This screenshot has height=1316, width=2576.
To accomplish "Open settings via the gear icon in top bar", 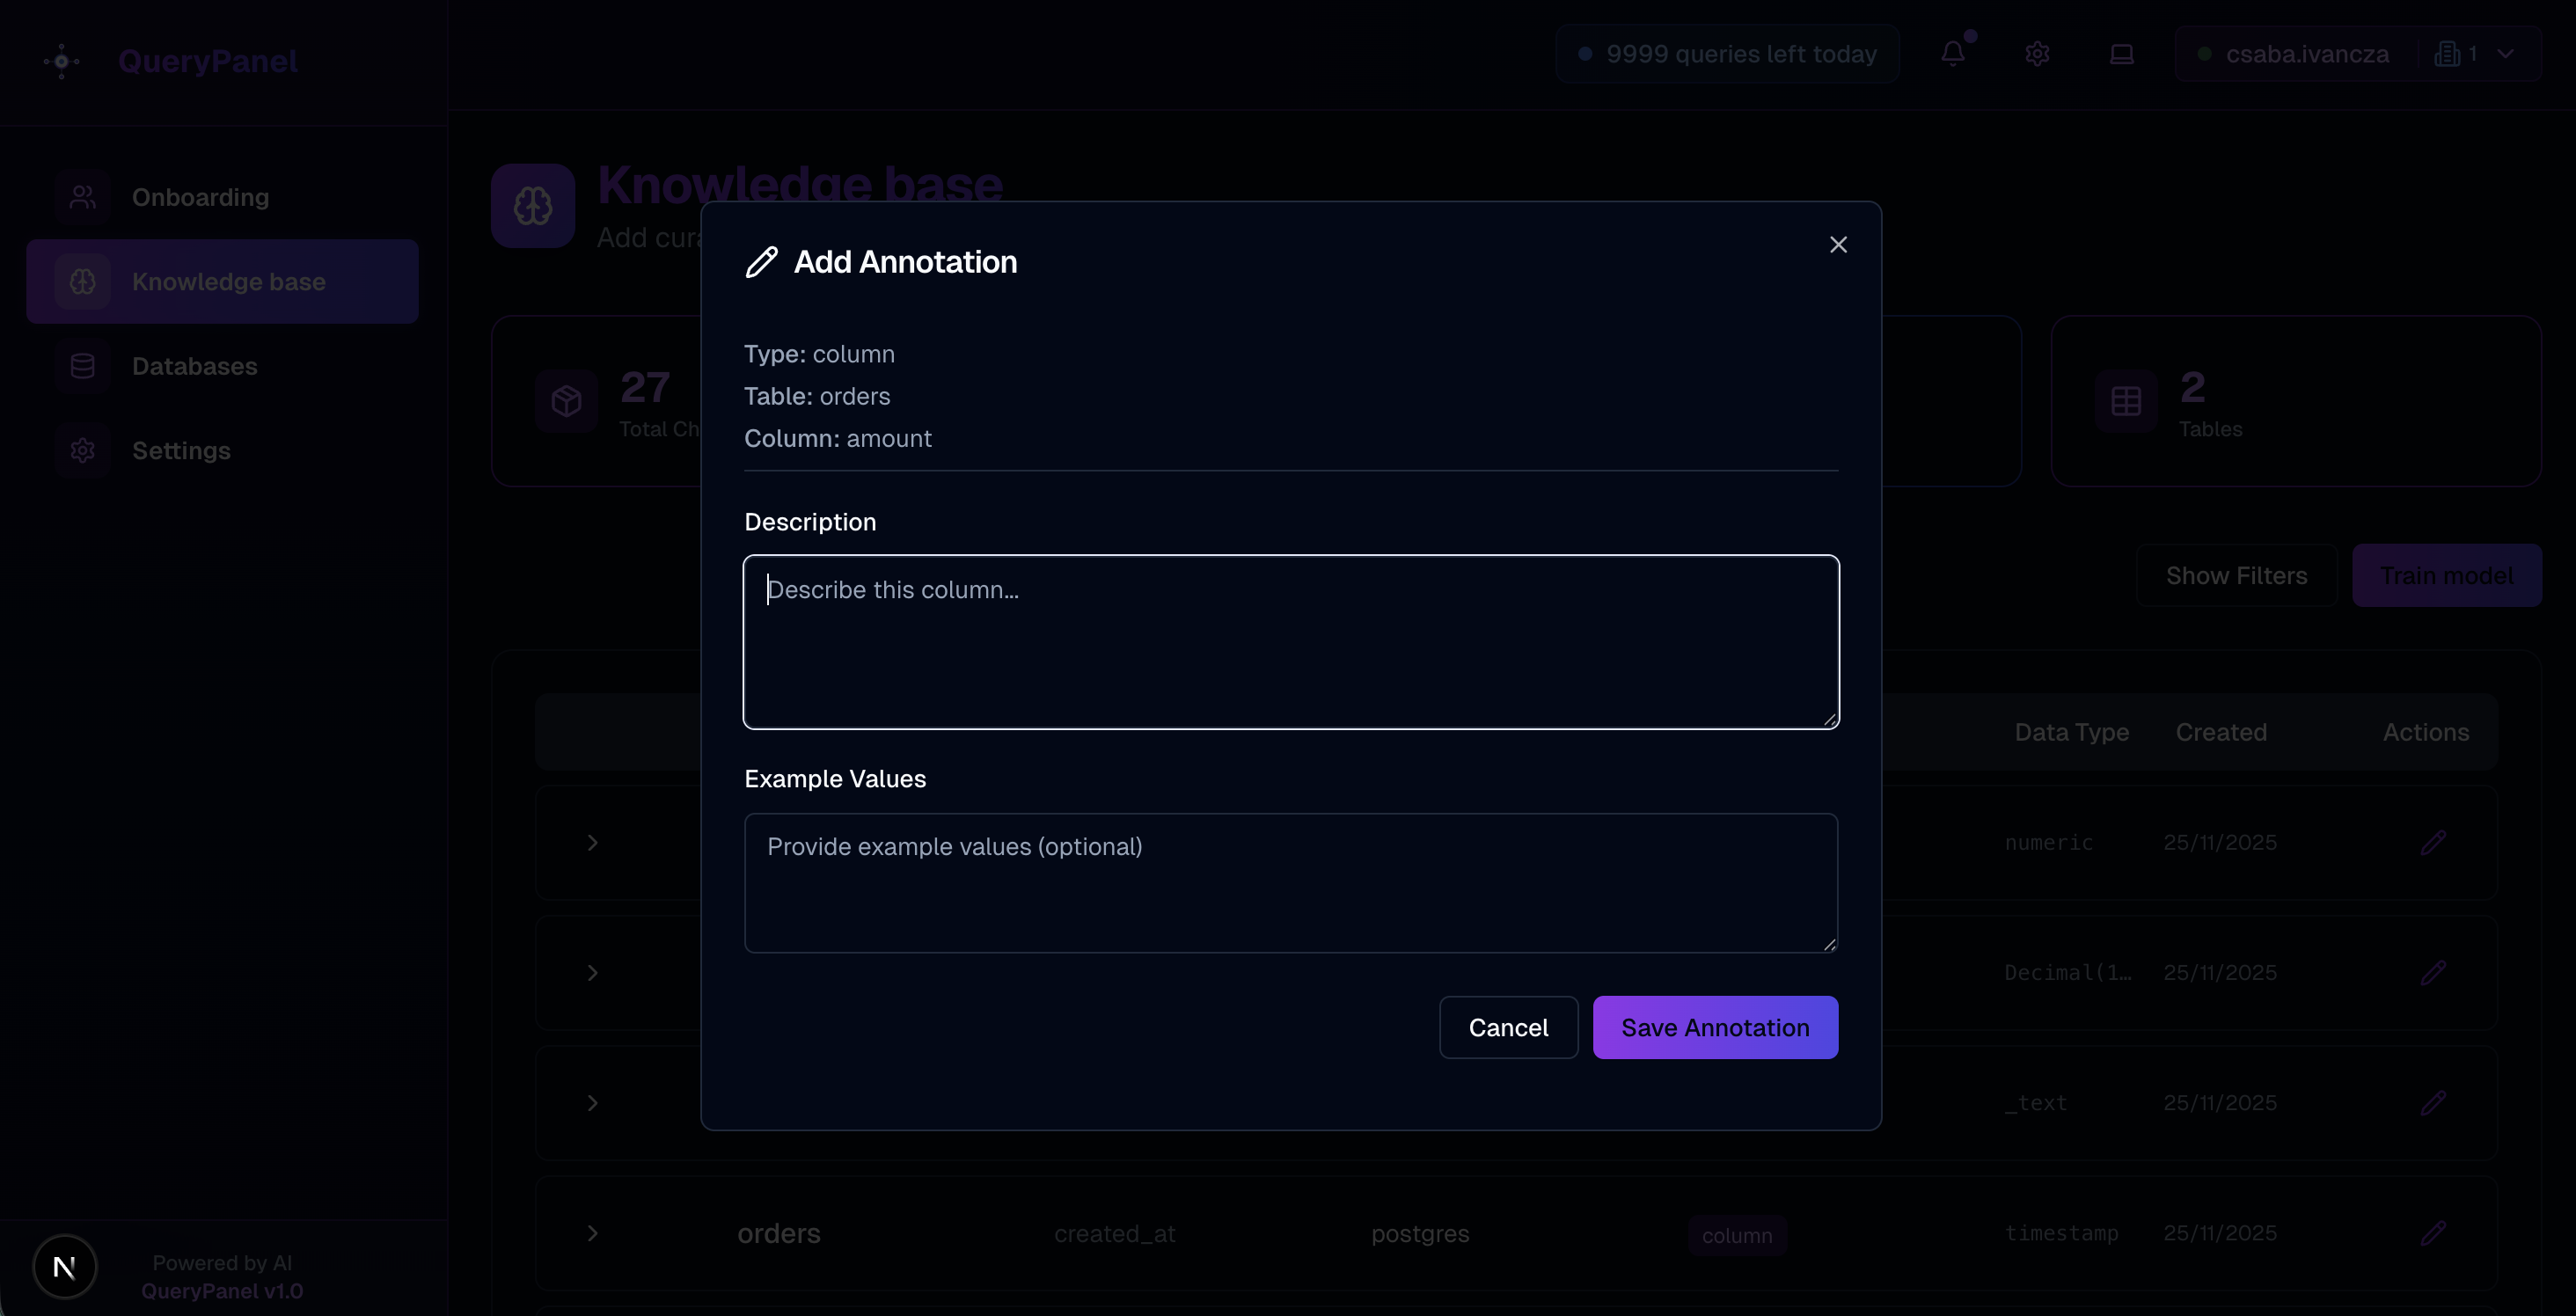I will 2037,53.
